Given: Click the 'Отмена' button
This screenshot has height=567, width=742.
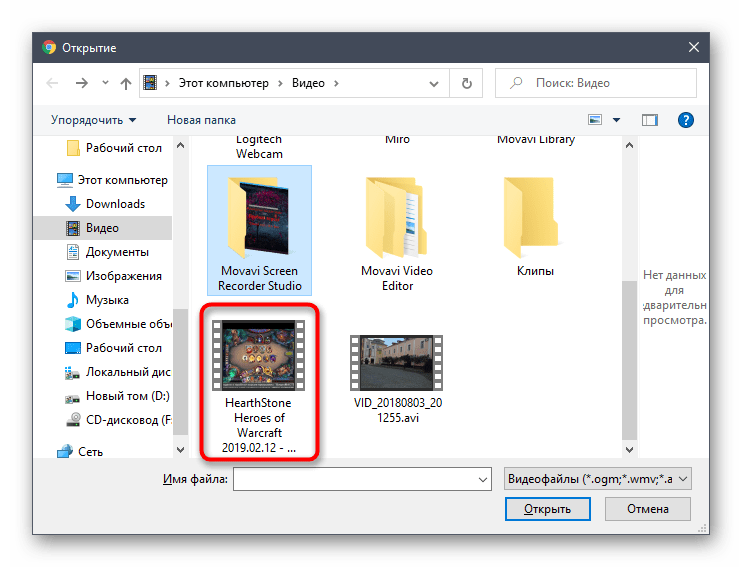Looking at the screenshot, I should [647, 509].
